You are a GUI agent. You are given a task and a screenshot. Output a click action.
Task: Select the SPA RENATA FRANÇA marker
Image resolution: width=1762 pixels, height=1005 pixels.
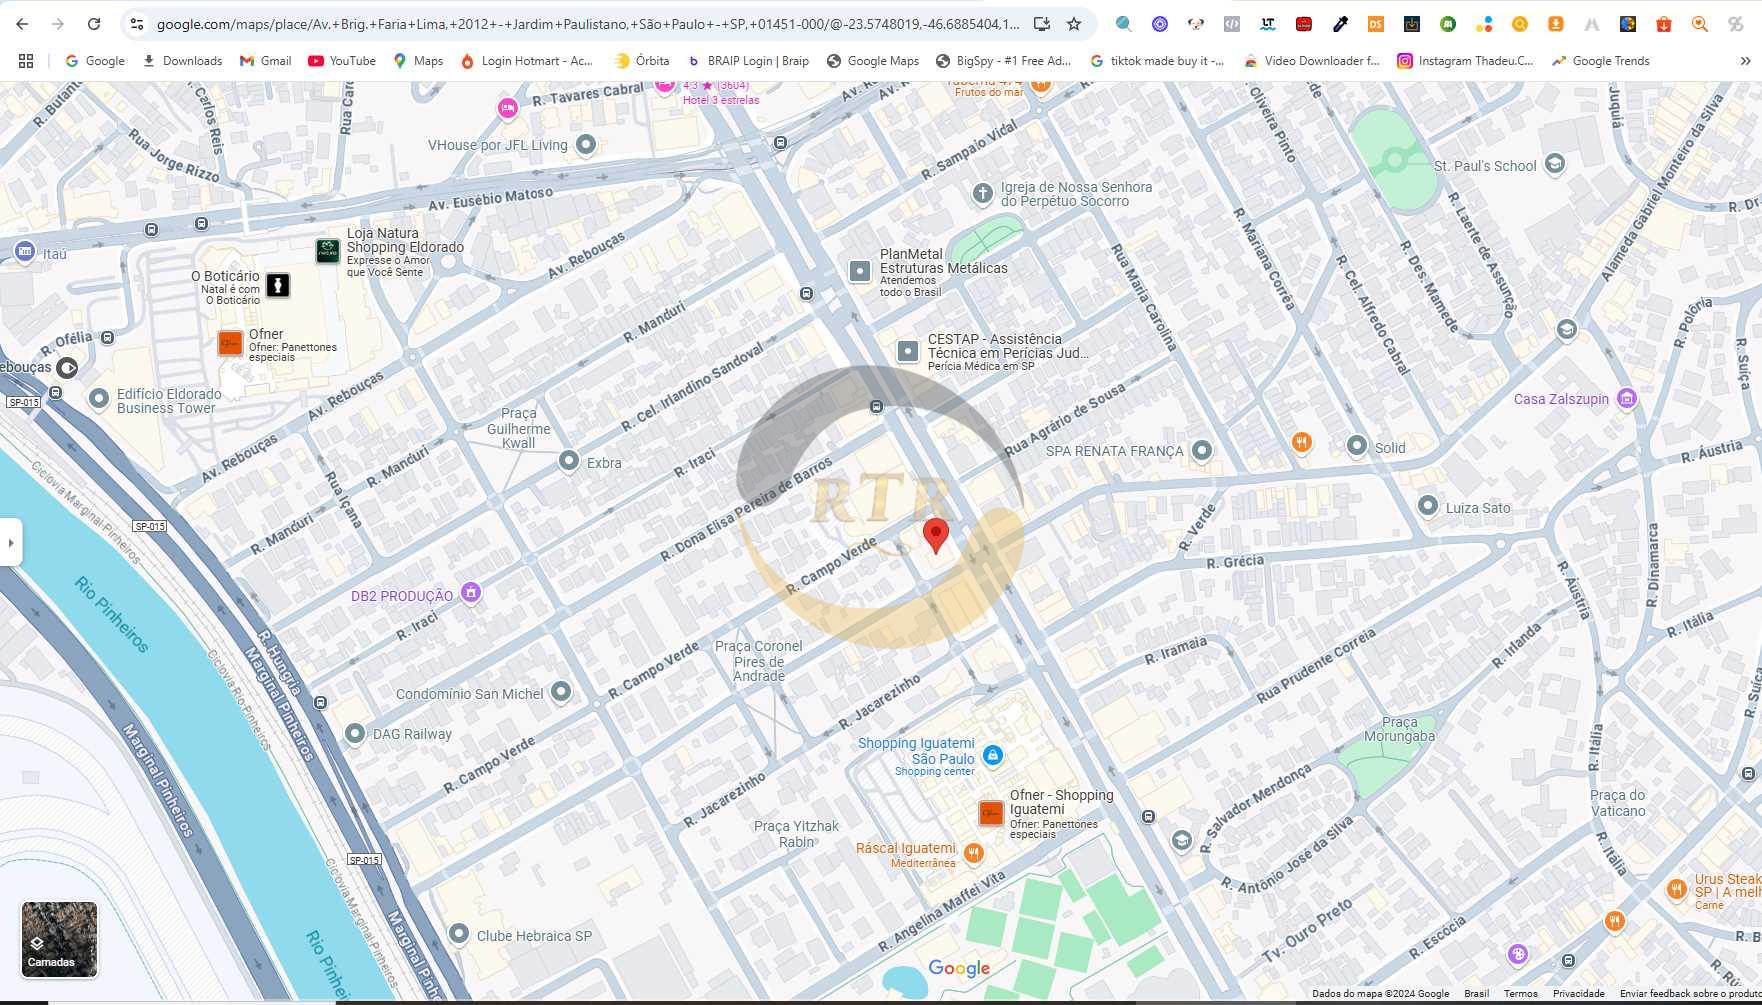click(1202, 450)
